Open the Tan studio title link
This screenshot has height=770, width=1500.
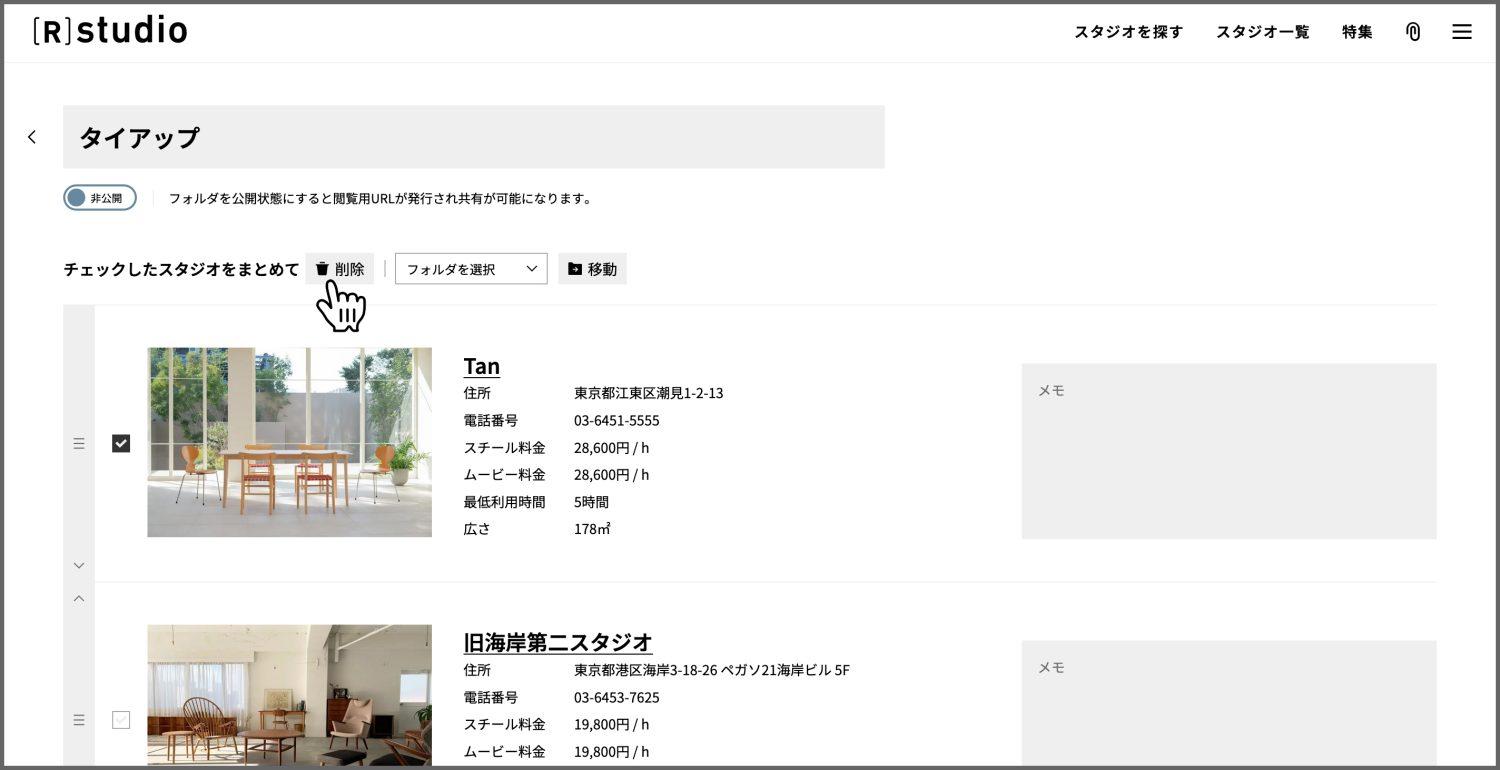(481, 366)
